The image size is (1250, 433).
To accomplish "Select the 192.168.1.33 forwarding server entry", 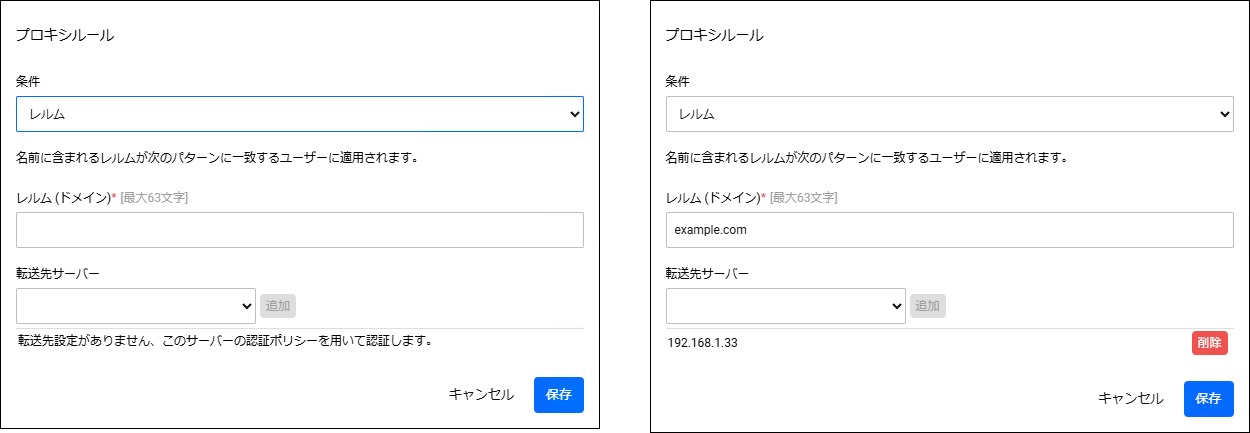I will point(950,343).
